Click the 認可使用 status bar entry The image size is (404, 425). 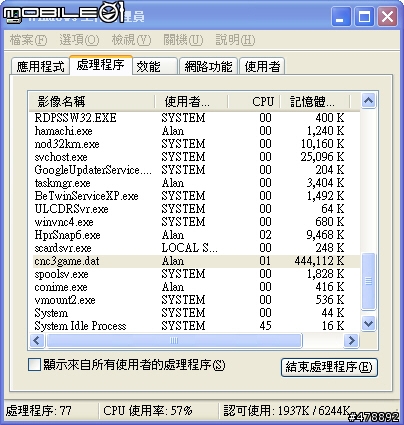click(287, 411)
